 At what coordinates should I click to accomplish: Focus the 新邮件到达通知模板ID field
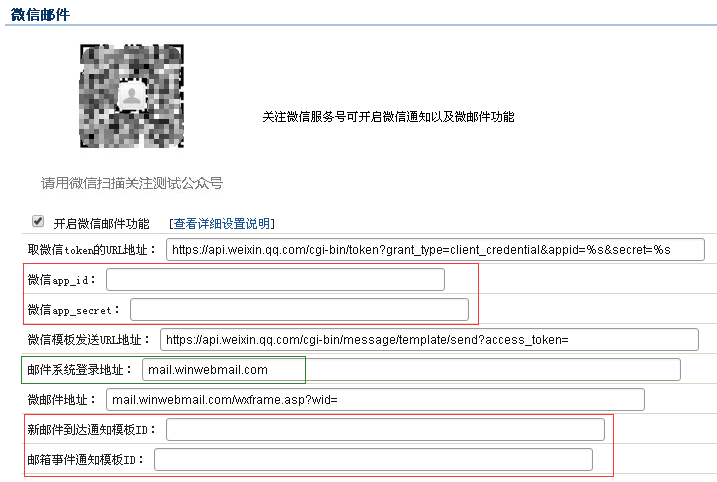click(x=385, y=430)
